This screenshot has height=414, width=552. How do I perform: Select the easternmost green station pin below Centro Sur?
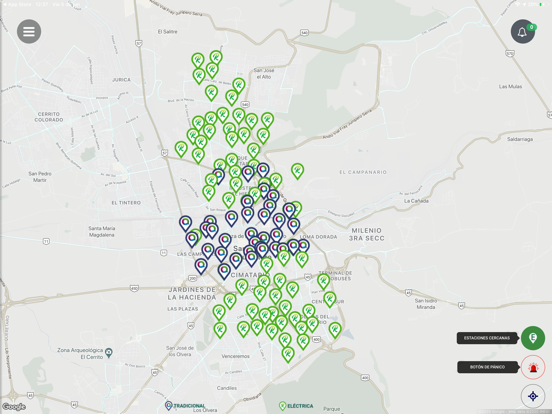[x=335, y=330]
